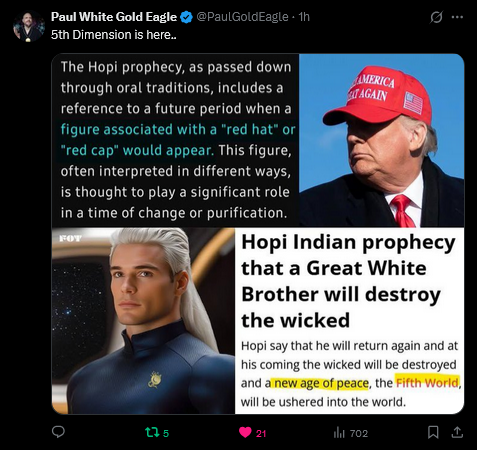Viewport: 477px width, 450px height.
Task: Click the Grok explain-post icon
Action: pyautogui.click(x=436, y=17)
